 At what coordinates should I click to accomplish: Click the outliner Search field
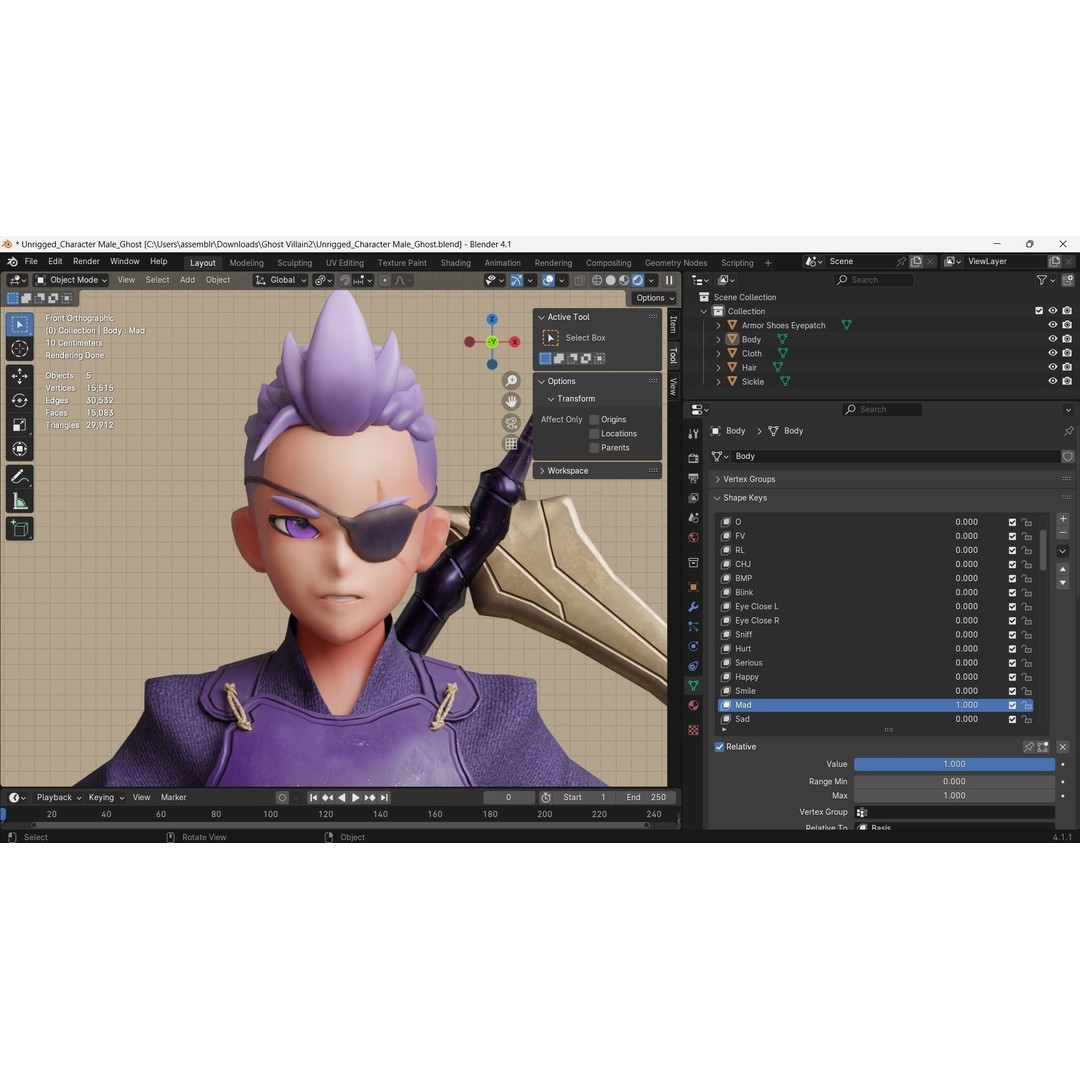pyautogui.click(x=874, y=280)
